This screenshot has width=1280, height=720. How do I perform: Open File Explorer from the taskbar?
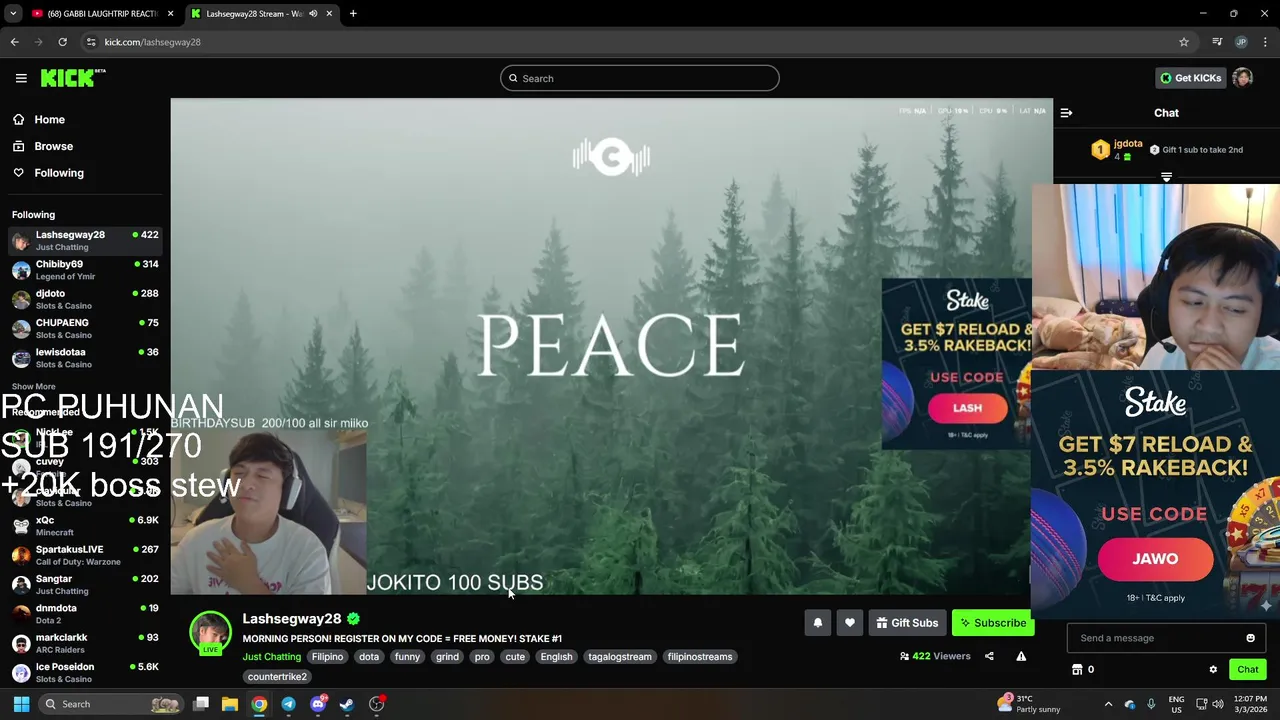pyautogui.click(x=229, y=704)
